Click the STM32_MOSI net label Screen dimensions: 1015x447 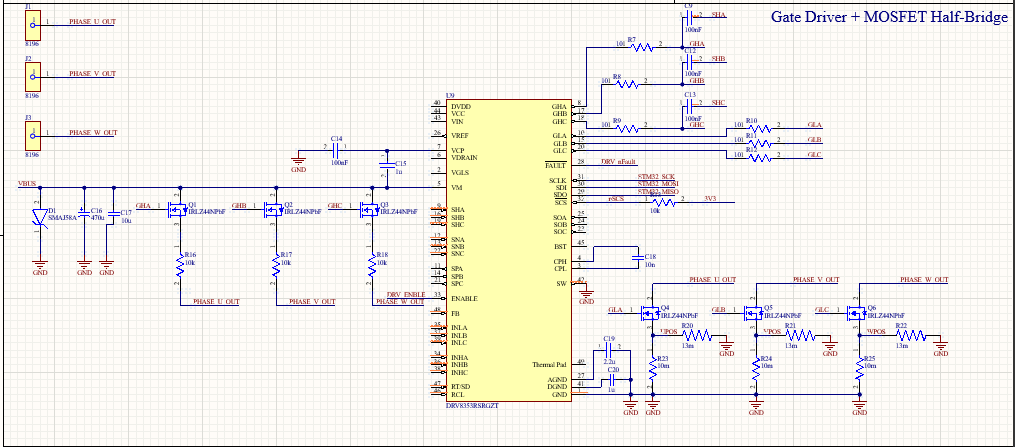click(x=660, y=184)
